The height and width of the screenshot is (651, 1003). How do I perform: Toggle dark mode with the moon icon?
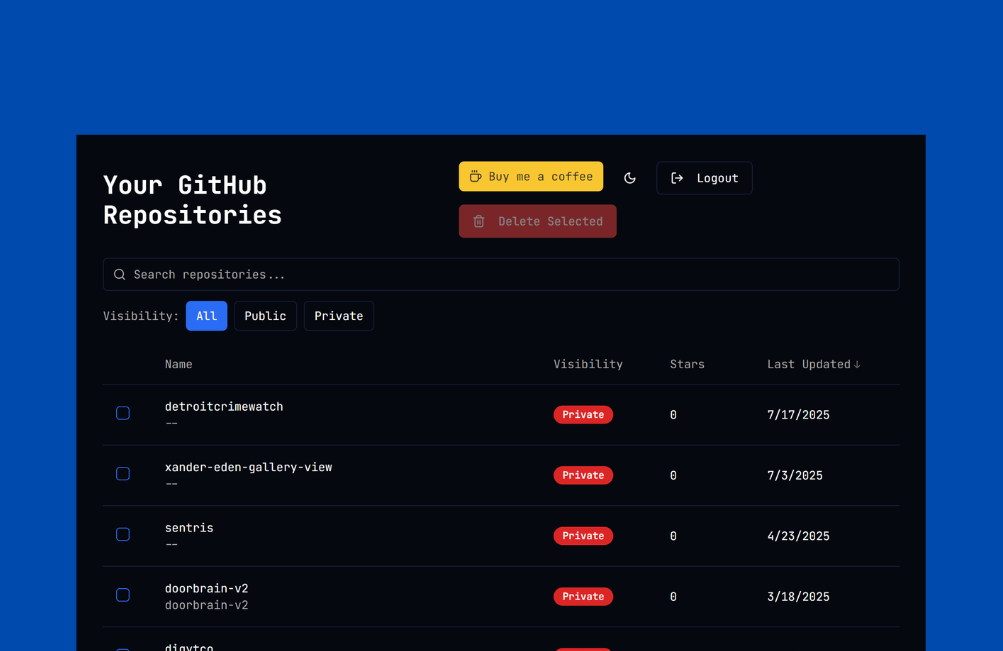(x=629, y=177)
